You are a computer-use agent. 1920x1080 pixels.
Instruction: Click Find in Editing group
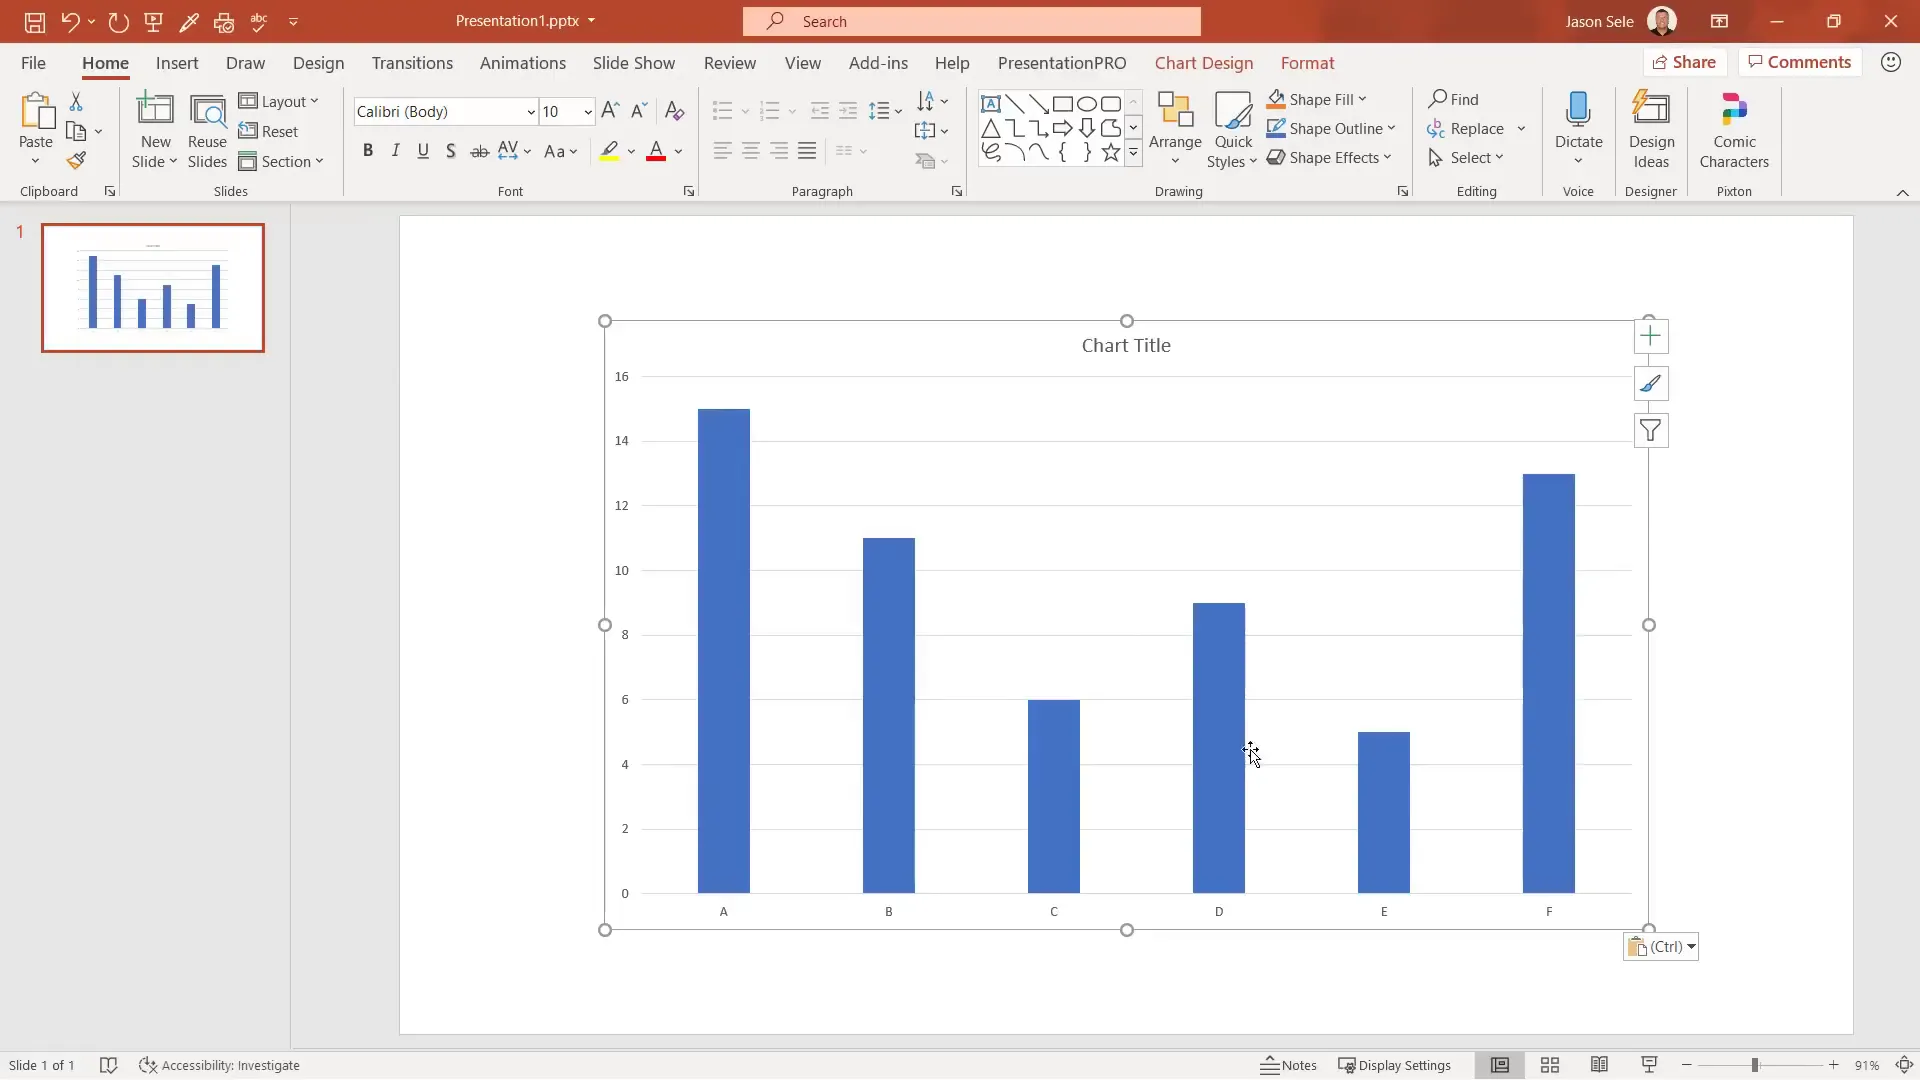click(x=1454, y=99)
